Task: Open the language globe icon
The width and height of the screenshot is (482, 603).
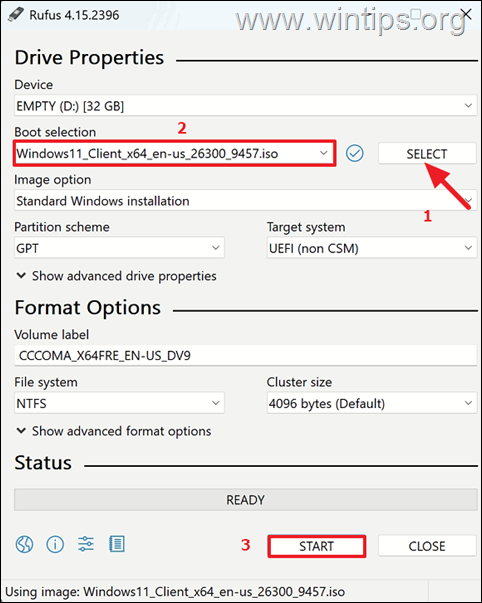Action: tap(24, 545)
